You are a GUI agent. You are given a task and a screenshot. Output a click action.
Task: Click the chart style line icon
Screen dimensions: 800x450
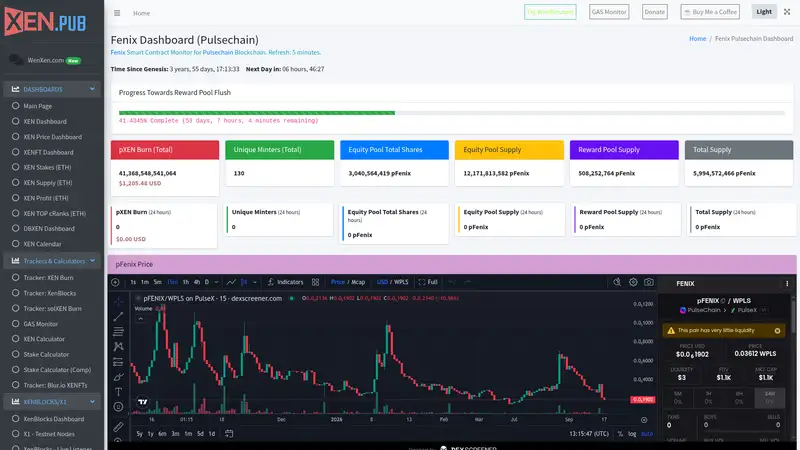[x=231, y=282]
